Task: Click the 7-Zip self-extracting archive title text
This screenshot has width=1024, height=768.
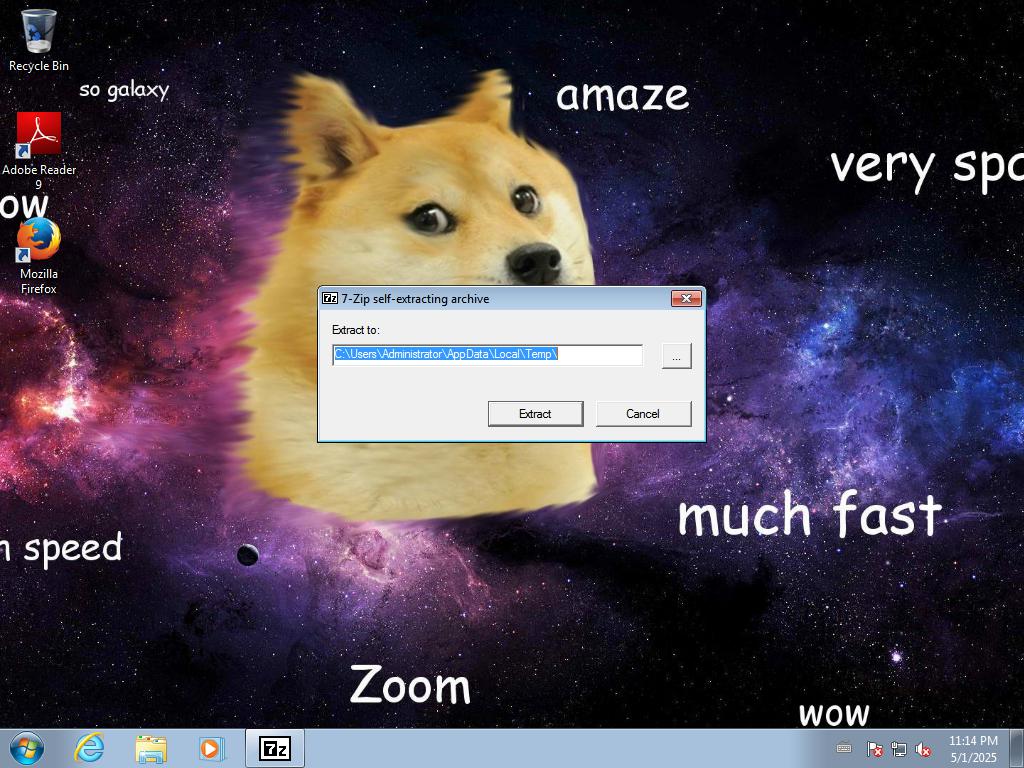Action: click(415, 298)
